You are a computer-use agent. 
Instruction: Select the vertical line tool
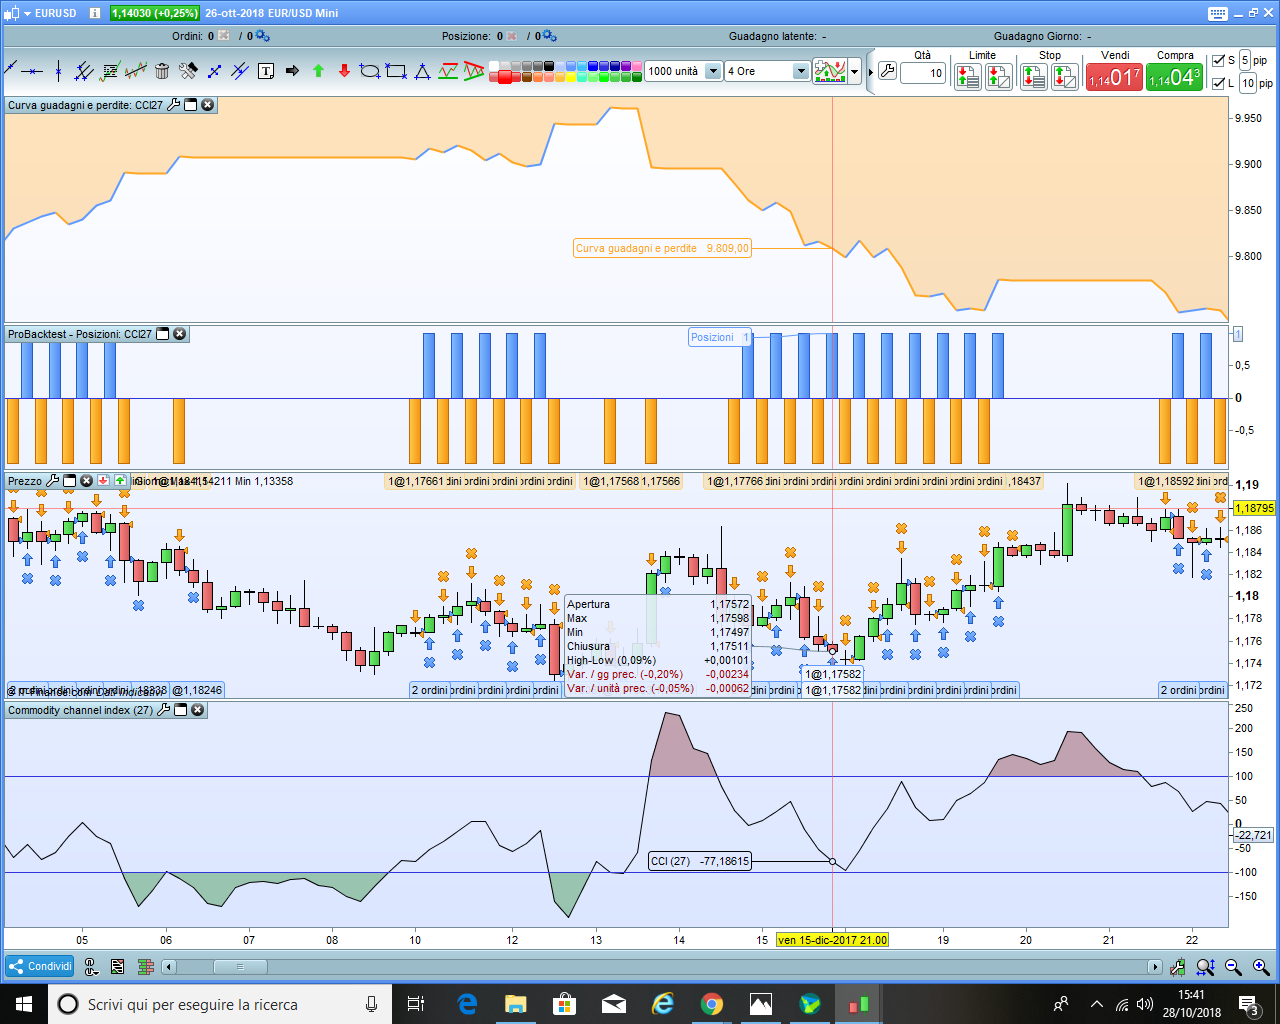click(x=58, y=71)
